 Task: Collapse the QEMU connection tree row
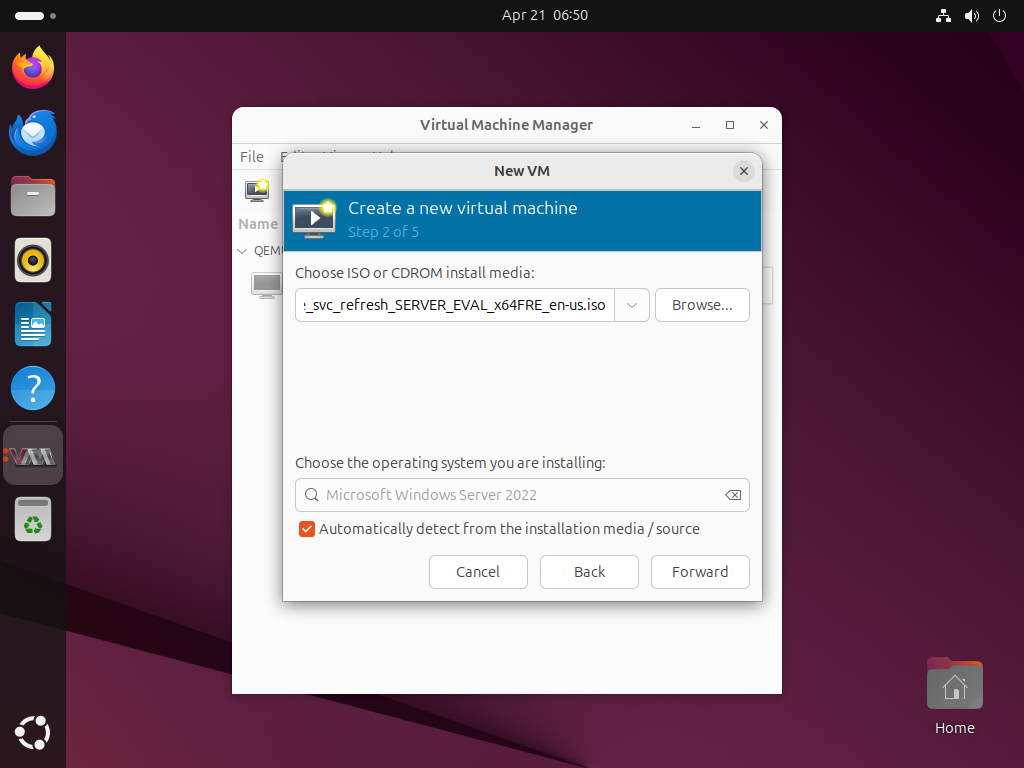point(242,251)
